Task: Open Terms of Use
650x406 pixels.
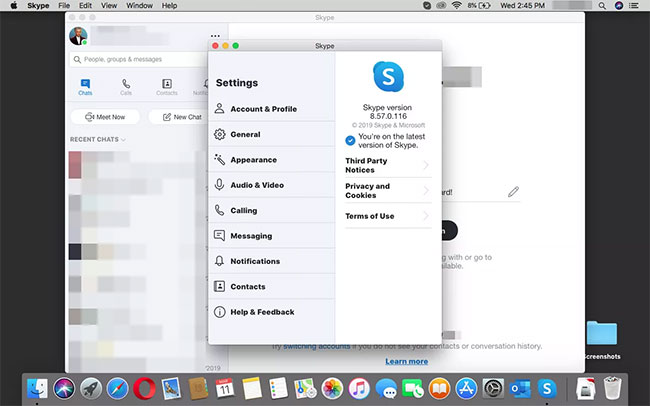Action: (388, 216)
